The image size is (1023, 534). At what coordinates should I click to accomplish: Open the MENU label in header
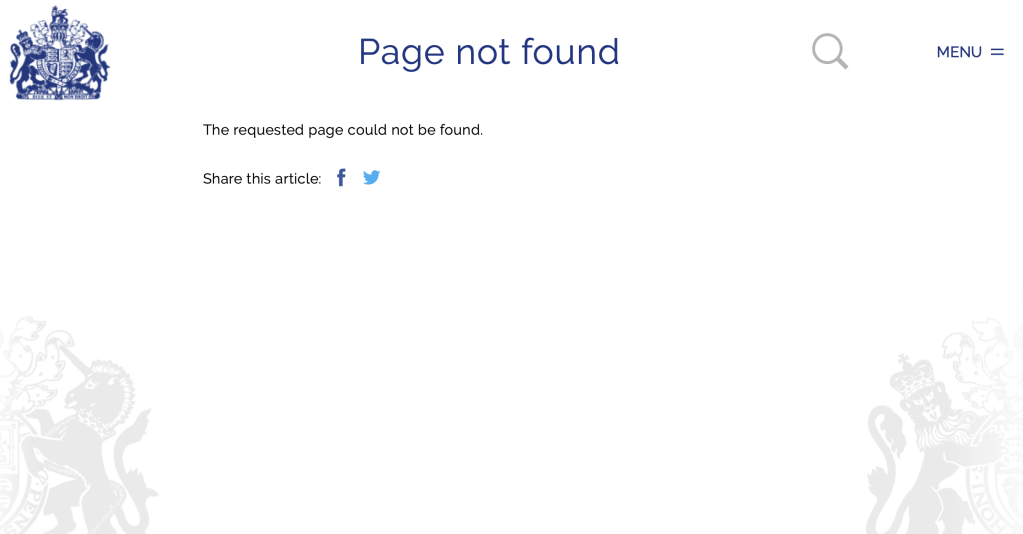click(959, 52)
